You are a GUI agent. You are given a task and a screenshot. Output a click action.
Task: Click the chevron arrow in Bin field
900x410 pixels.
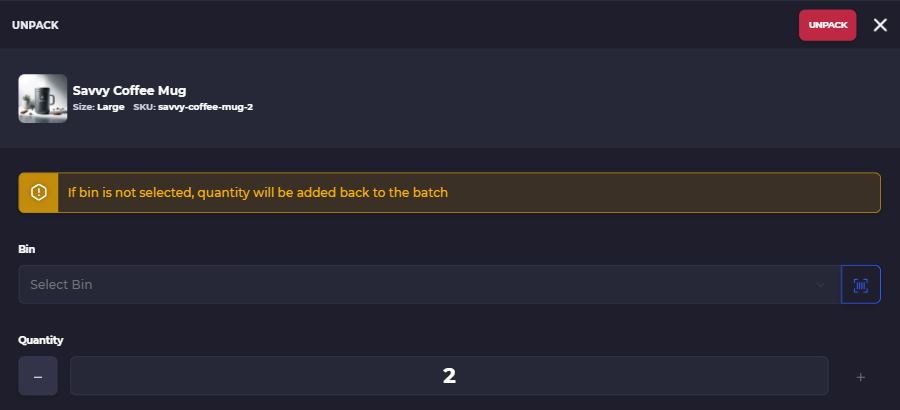(x=821, y=284)
